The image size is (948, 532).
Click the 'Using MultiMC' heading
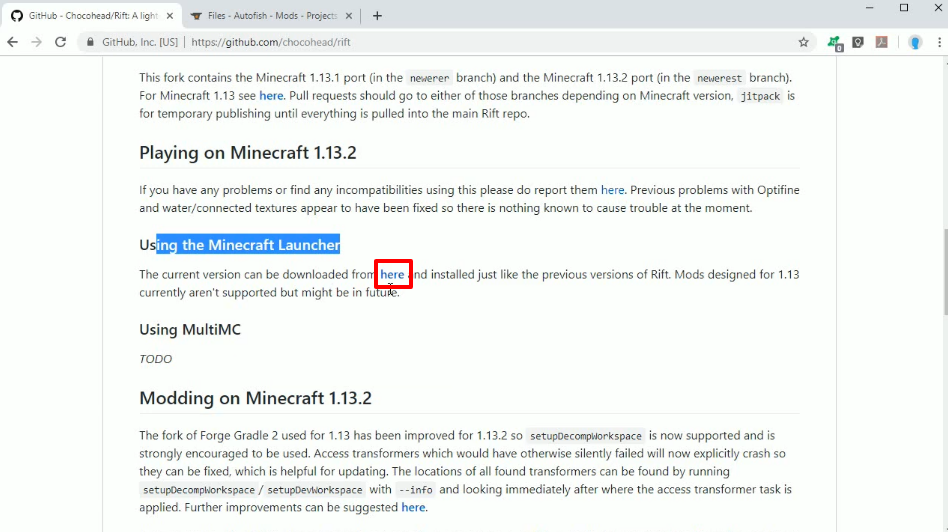190,329
